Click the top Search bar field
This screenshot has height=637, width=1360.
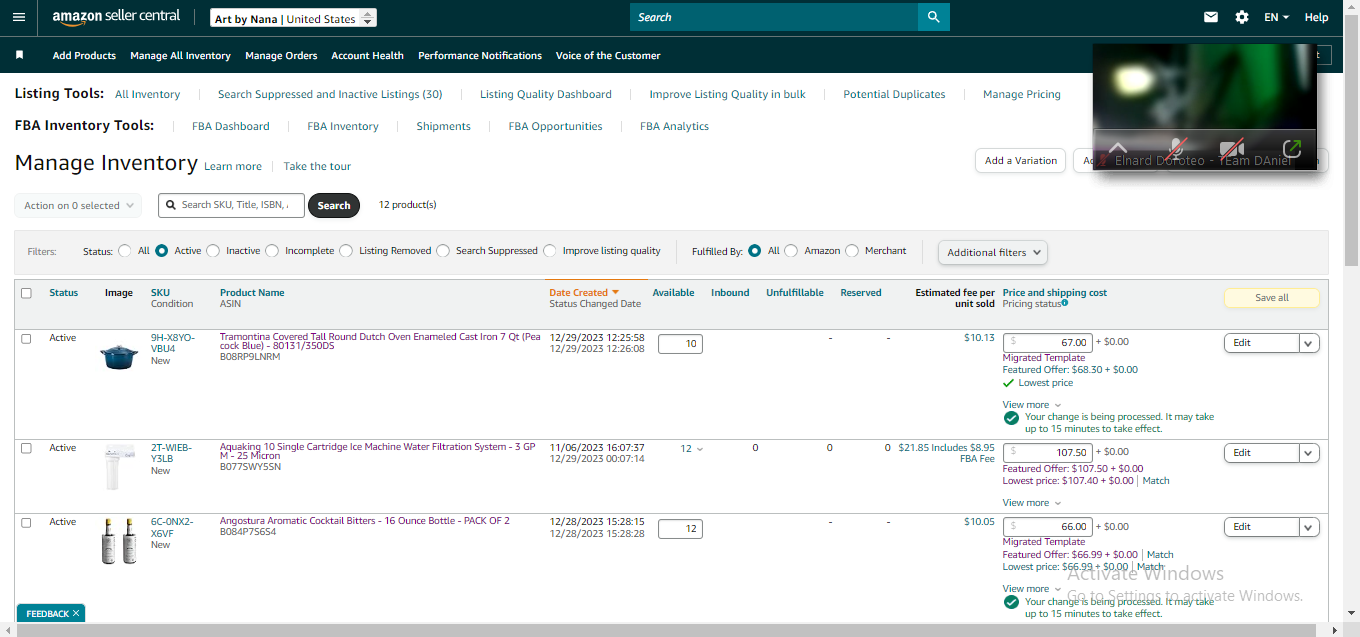coord(774,17)
